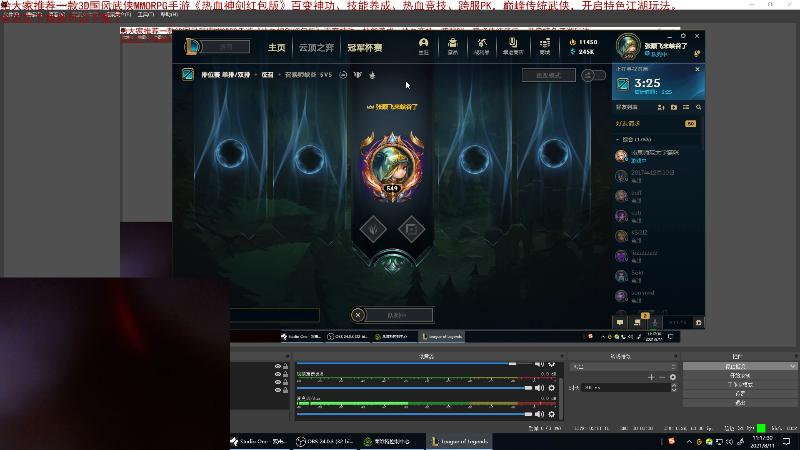Switch to OBS in the Windows taskbar
This screenshot has height=450, width=800.
(325, 441)
